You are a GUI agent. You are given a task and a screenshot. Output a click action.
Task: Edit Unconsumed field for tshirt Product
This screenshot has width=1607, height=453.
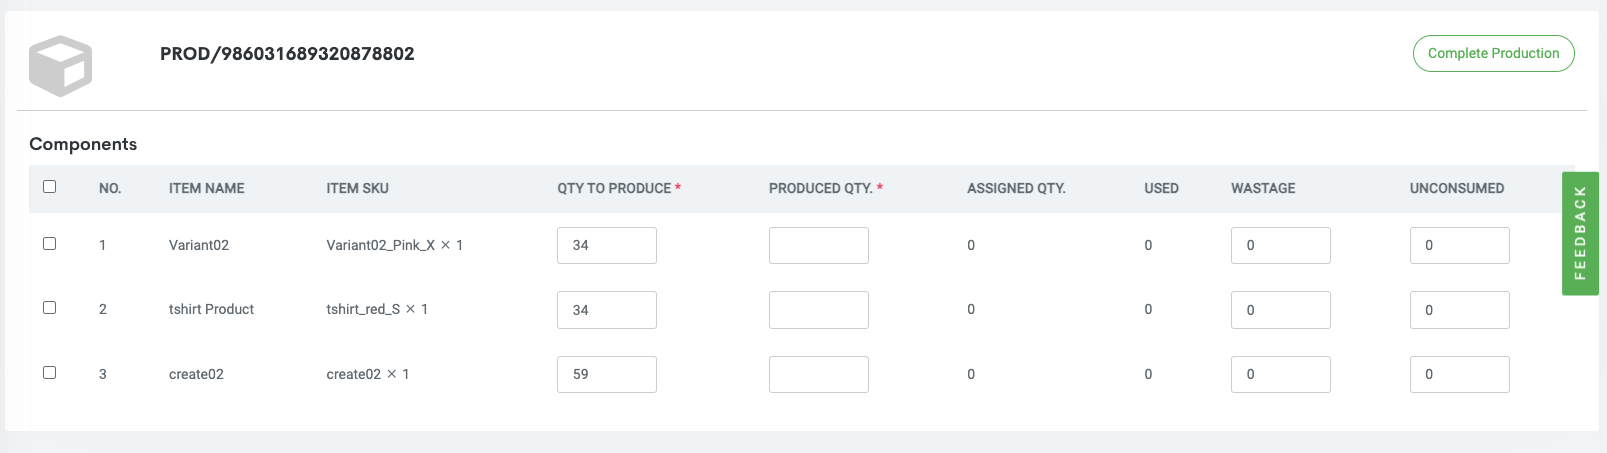click(1460, 310)
